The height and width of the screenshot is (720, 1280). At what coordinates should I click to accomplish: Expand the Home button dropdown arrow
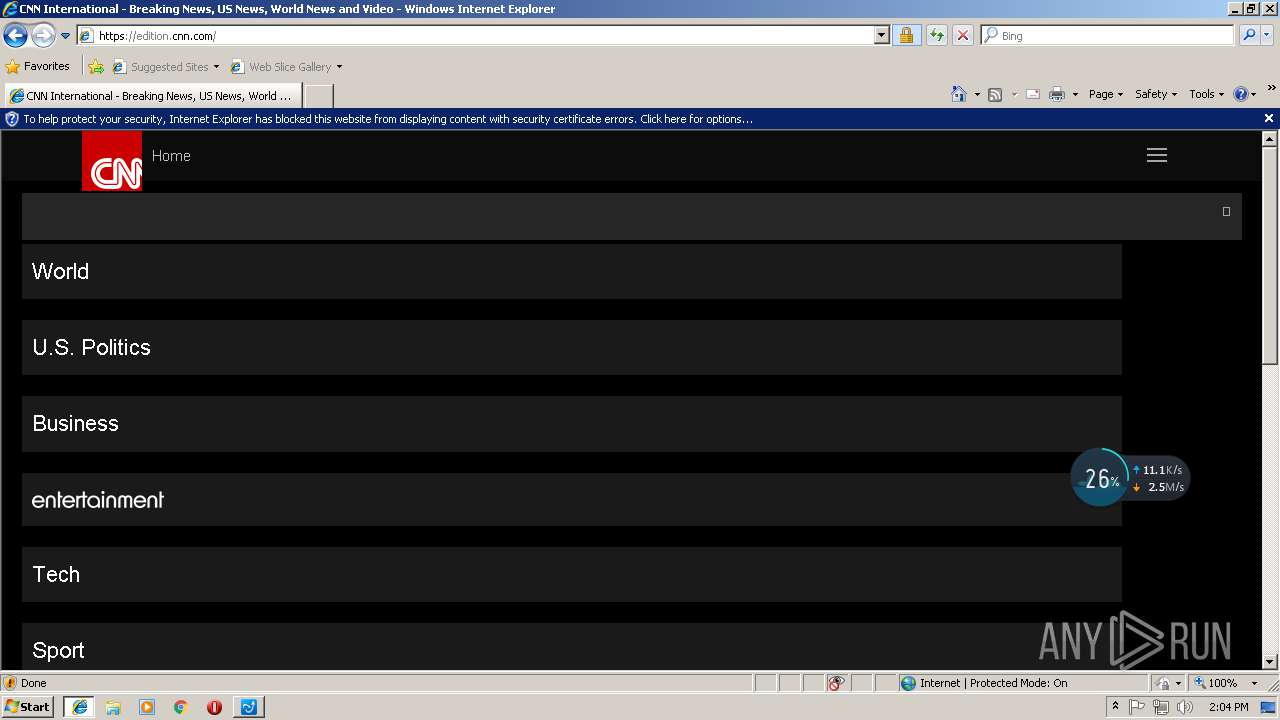point(977,94)
